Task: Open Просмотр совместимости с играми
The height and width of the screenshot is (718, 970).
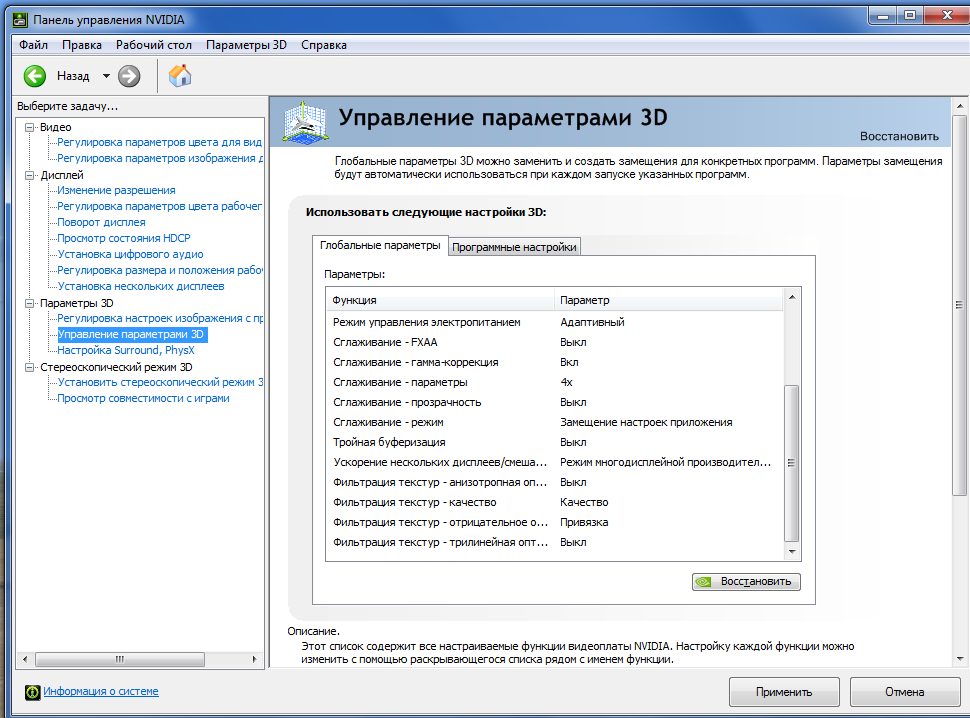Action: pos(144,399)
